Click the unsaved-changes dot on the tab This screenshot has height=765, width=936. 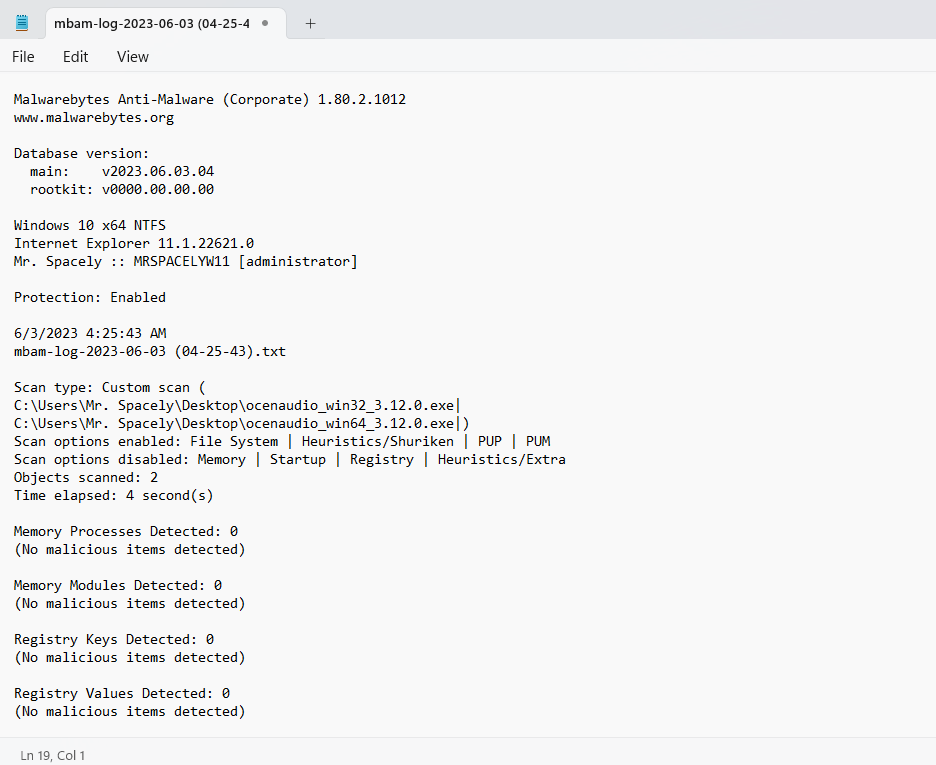tap(265, 23)
